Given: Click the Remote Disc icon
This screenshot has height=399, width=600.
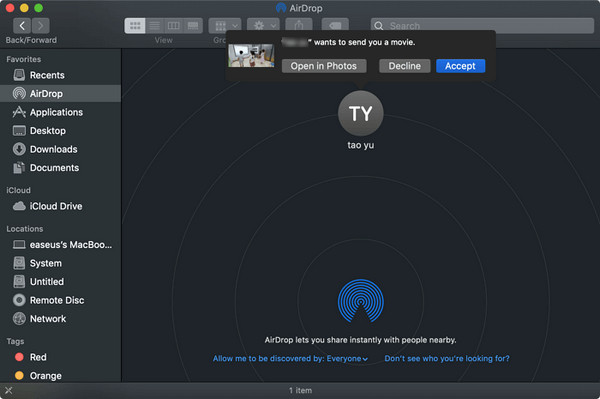Looking at the screenshot, I should coord(19,300).
